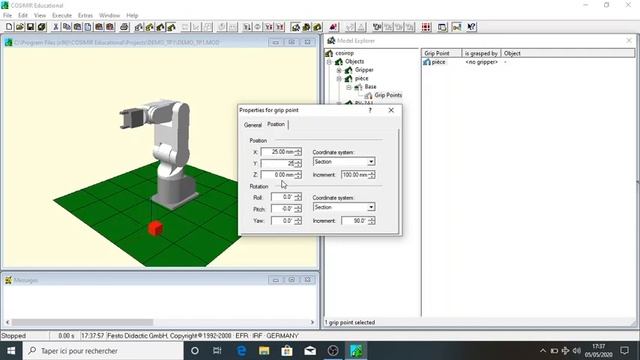
Task: Open Microsoft Store from the taskbar
Action: tap(287, 351)
